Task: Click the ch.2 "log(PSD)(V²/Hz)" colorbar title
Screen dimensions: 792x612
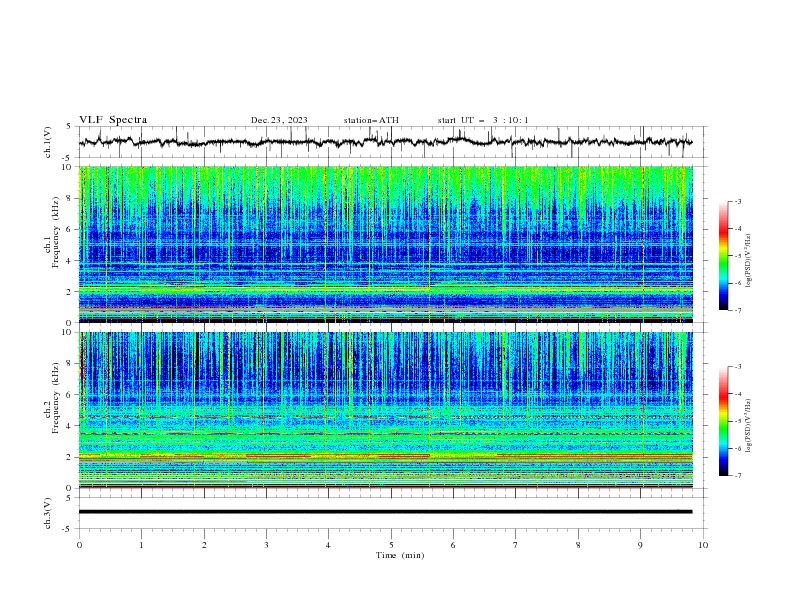Action: 749,425
